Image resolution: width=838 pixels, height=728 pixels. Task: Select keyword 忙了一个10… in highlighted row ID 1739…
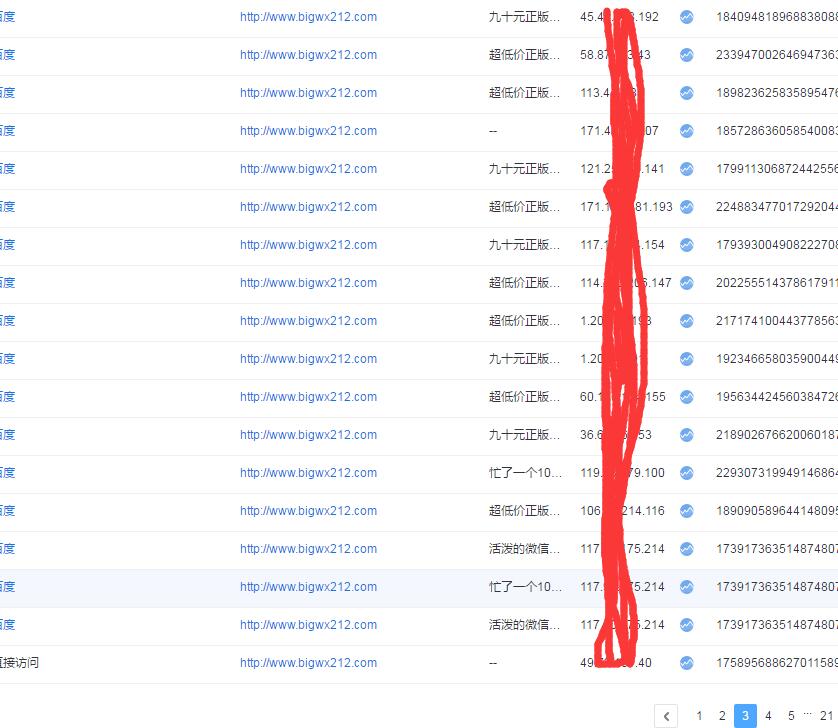[525, 587]
